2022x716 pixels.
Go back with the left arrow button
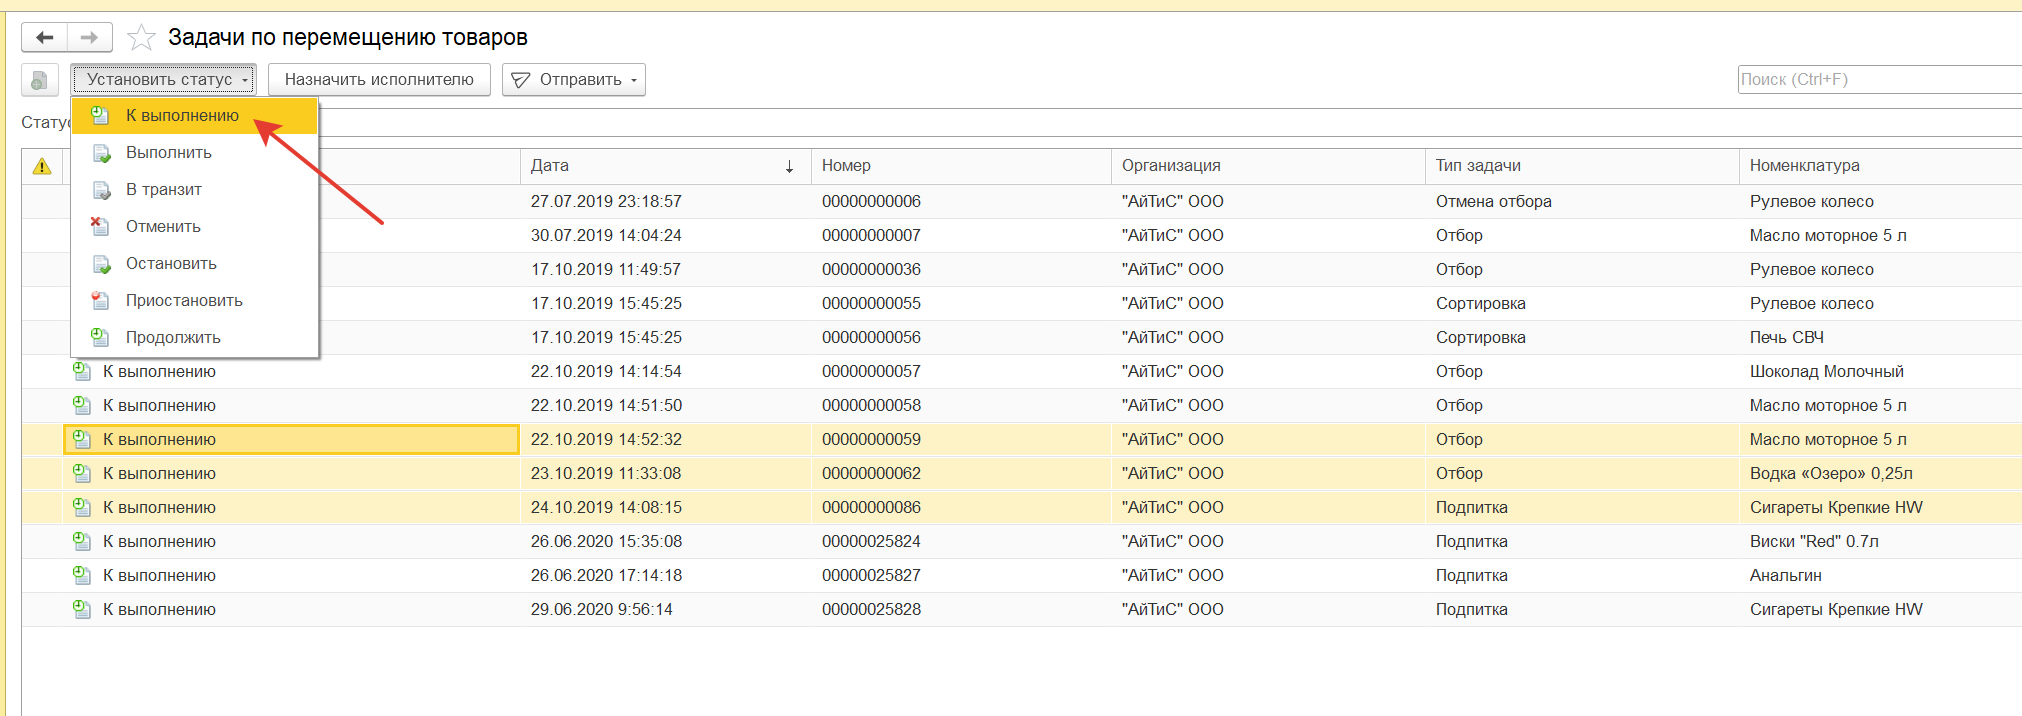[44, 38]
